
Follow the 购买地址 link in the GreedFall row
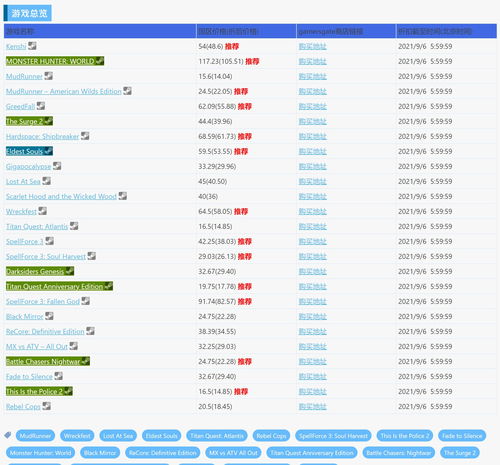coord(313,106)
